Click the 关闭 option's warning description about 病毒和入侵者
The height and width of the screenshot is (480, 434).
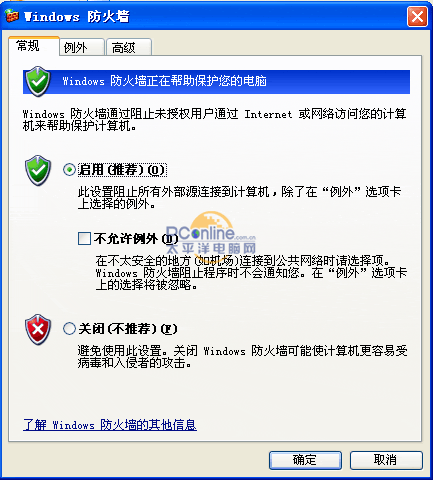242,357
